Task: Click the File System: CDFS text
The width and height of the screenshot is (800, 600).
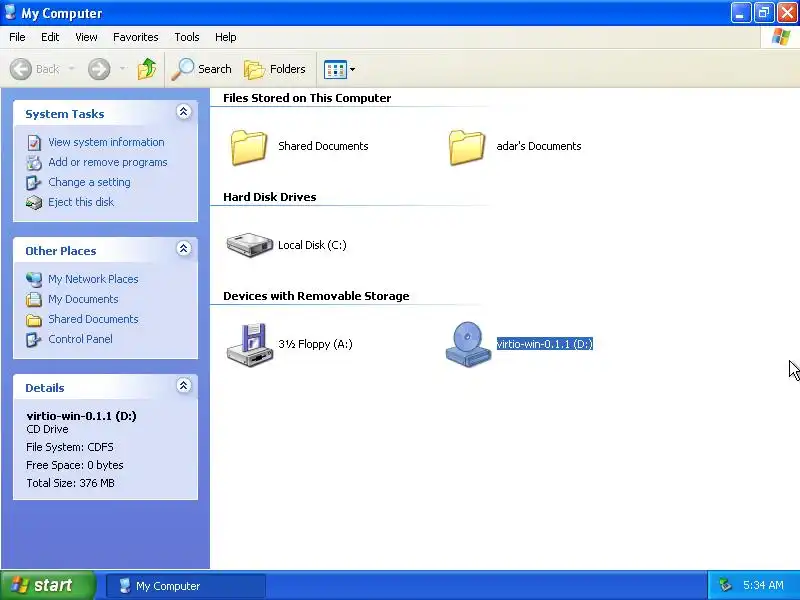Action: tap(70, 447)
